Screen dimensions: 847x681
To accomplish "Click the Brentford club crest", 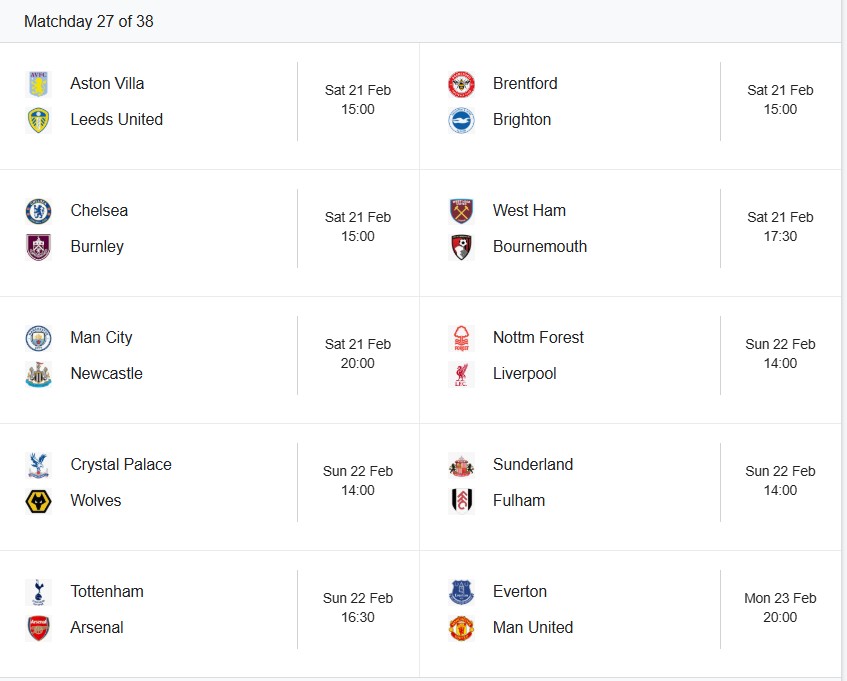I will [461, 84].
